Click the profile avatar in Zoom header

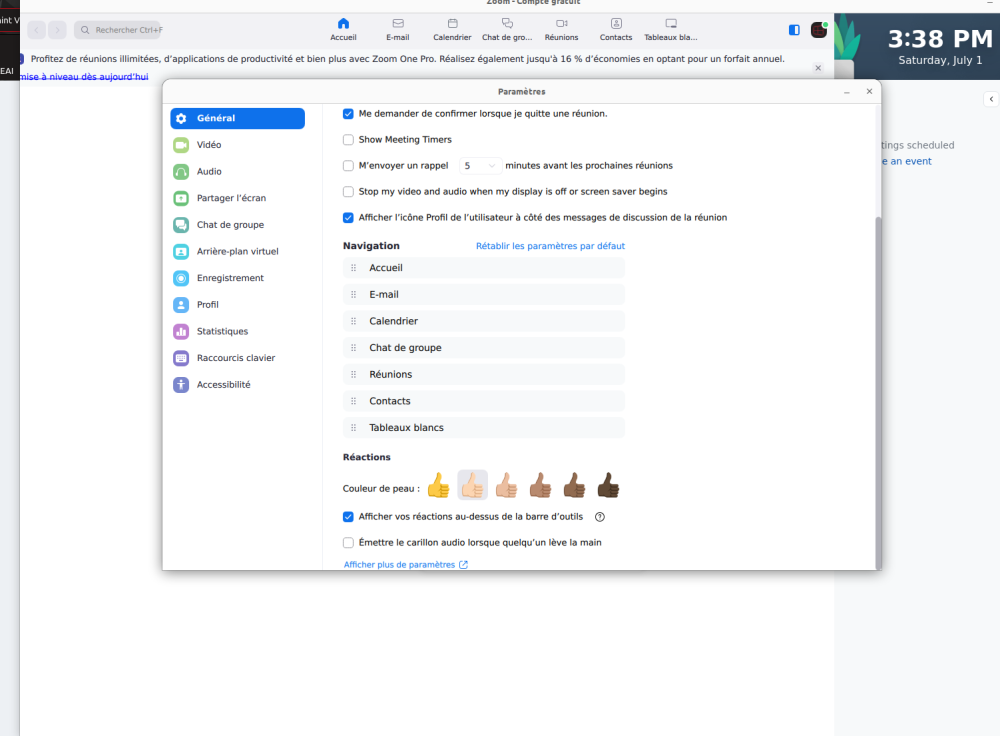pos(819,30)
